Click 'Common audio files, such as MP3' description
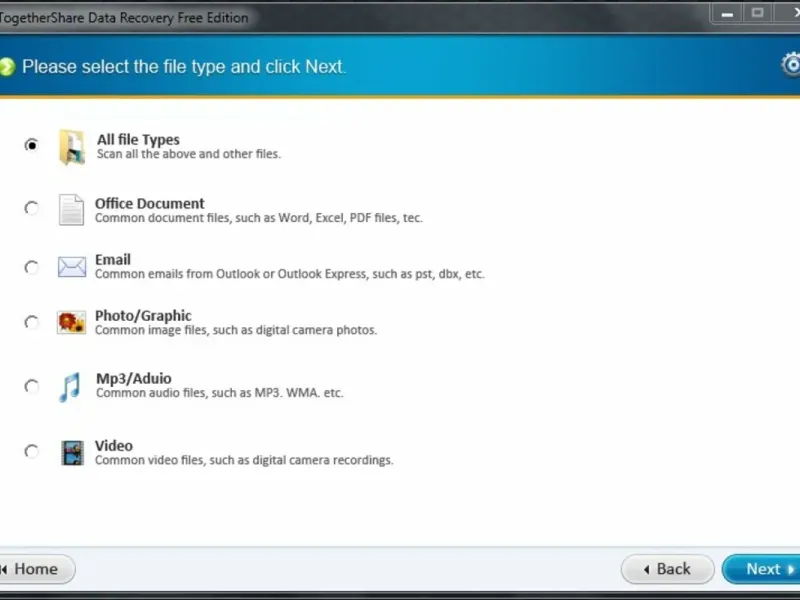 (220, 393)
